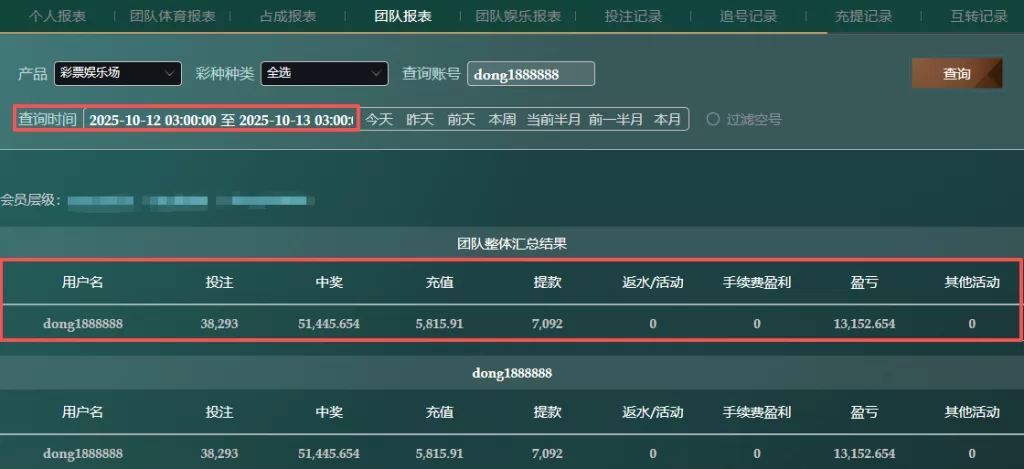Choose the 昨天 quick date filter
Viewport: 1024px width, 469px height.
[420, 119]
